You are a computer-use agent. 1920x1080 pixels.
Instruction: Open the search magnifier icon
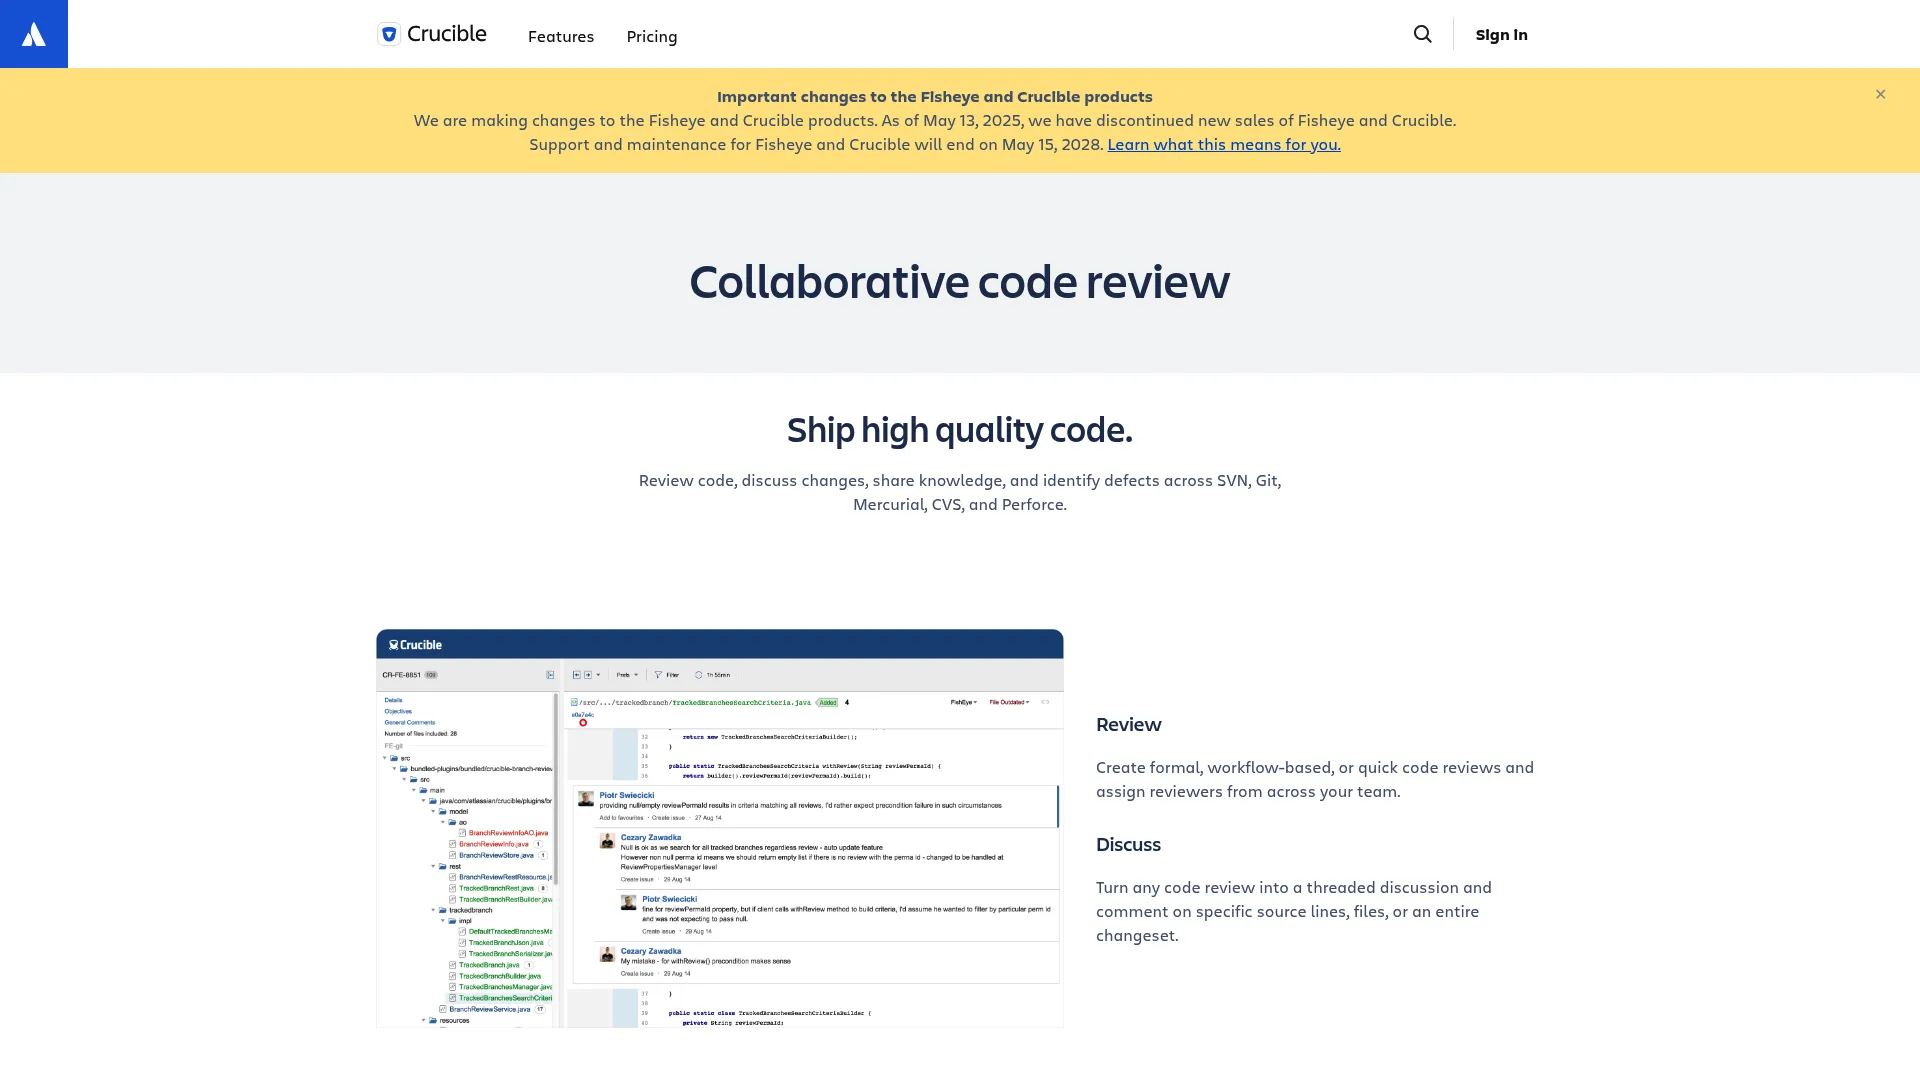click(x=1422, y=34)
